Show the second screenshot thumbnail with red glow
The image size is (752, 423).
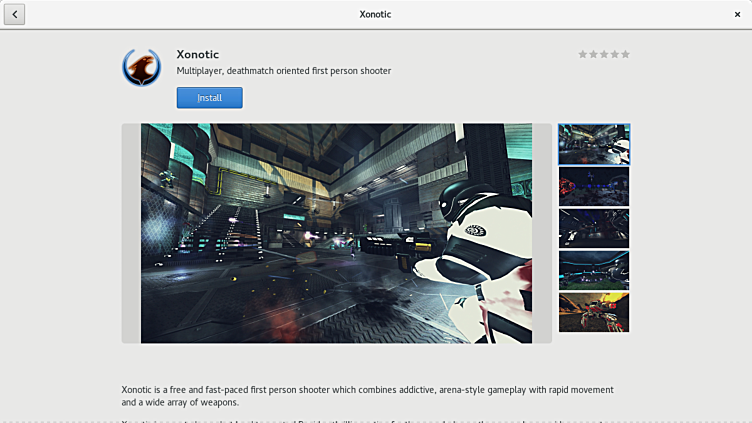tap(594, 186)
